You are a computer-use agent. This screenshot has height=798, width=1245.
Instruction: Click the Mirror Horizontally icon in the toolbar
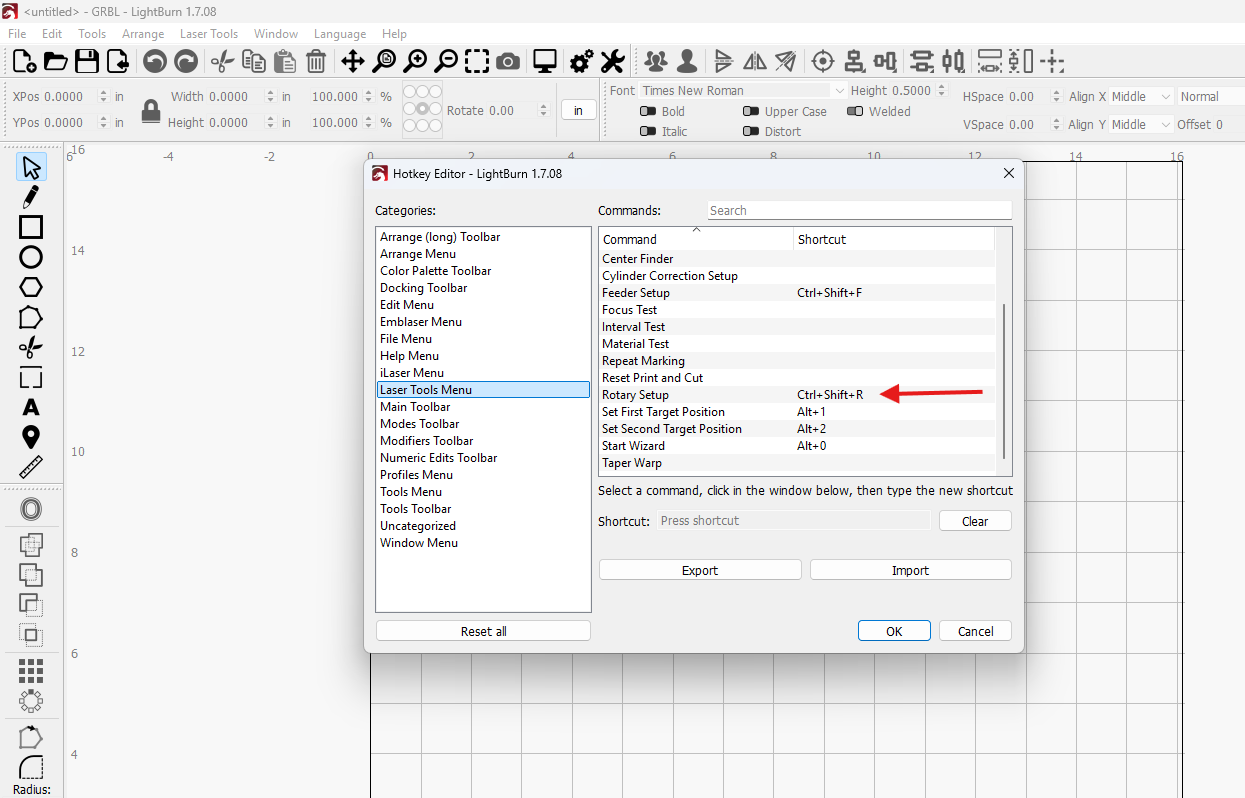754,61
